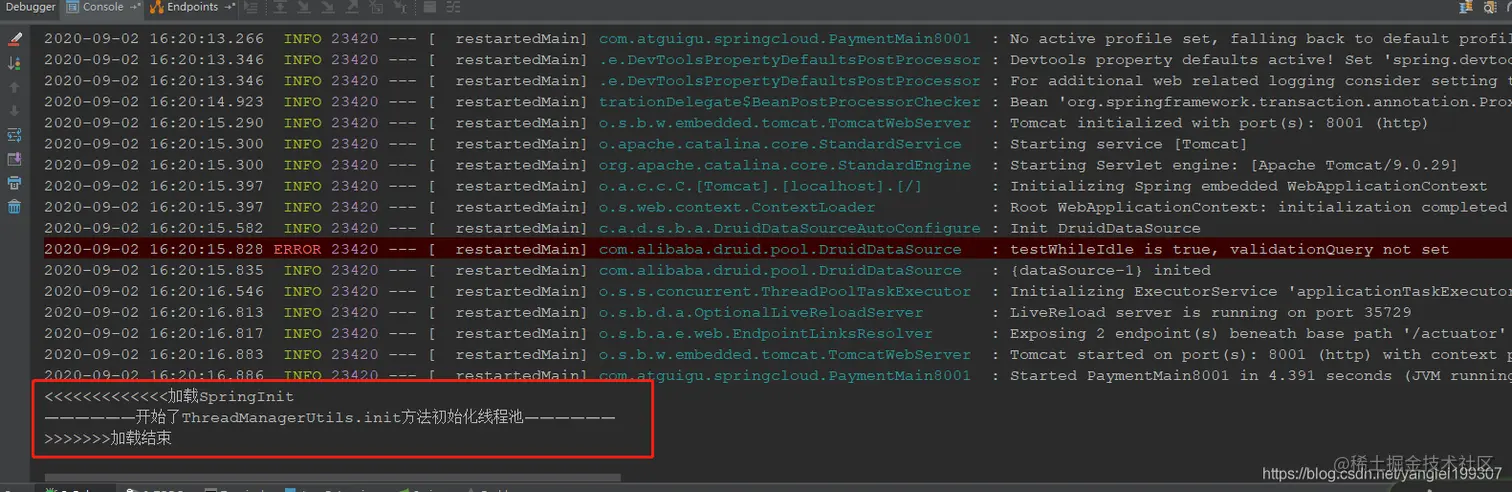
Task: Click the Force Step Into debugger icon
Action: pos(327,7)
